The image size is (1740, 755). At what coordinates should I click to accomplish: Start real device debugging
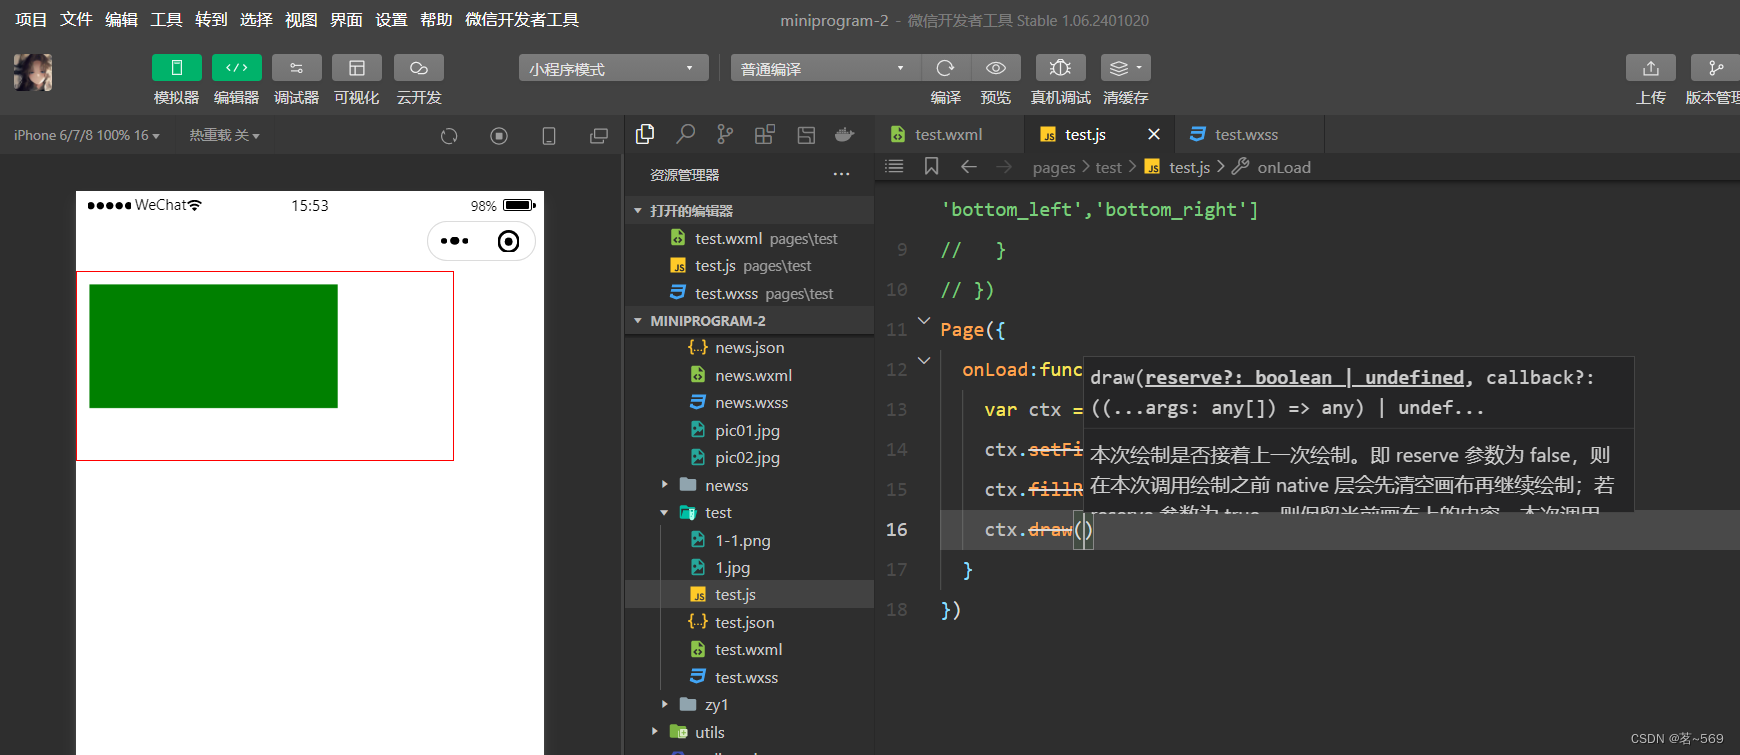(1061, 68)
